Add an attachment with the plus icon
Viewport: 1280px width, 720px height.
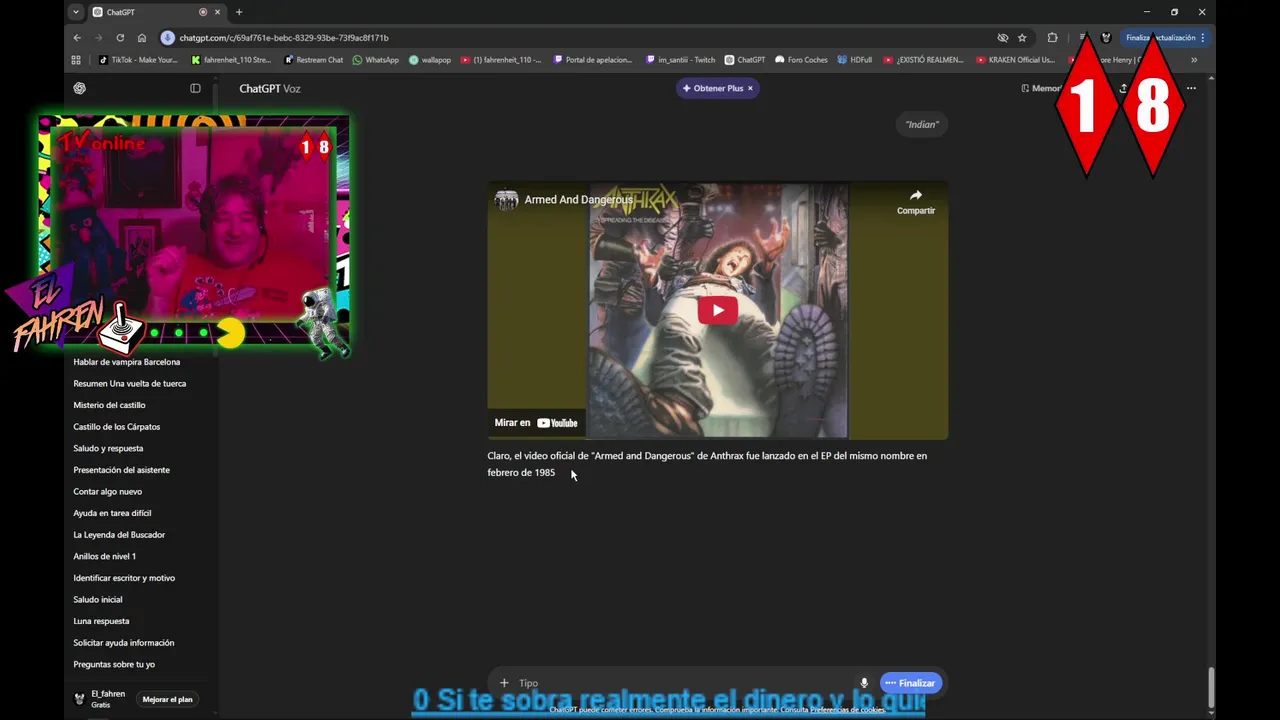[504, 683]
